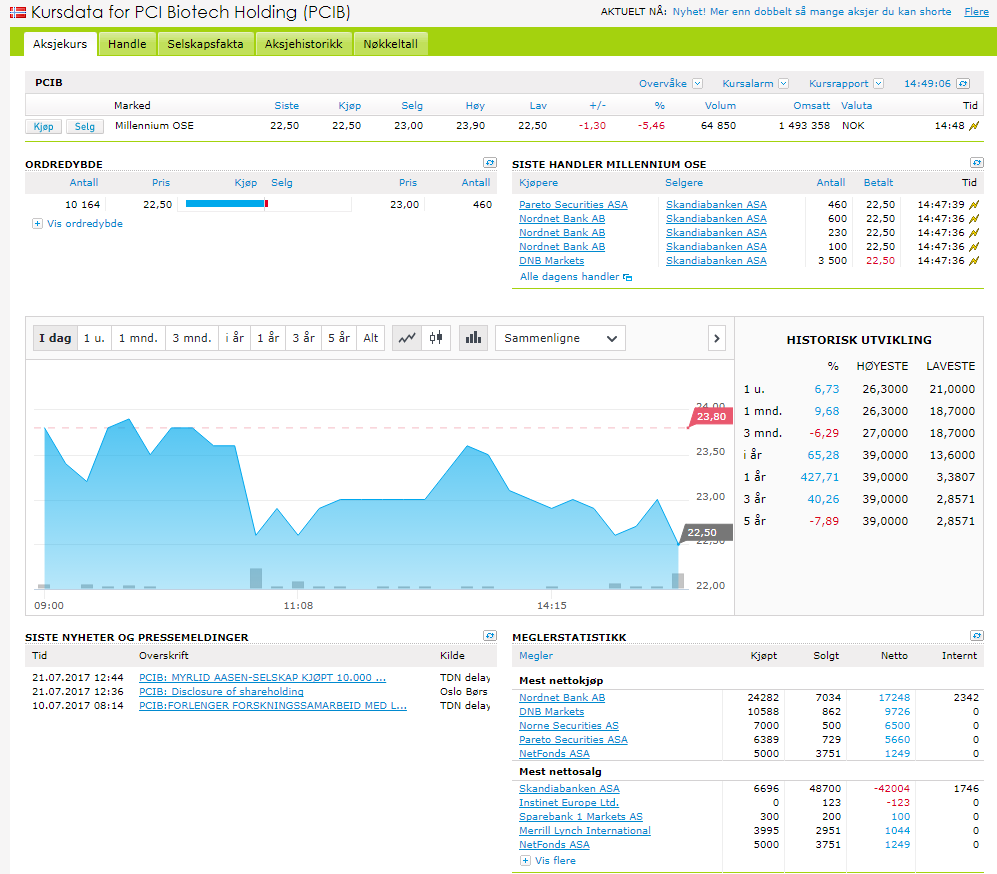The width and height of the screenshot is (997, 874).
Task: Open the Kursrapport dropdown
Action: pyautogui.click(x=878, y=84)
